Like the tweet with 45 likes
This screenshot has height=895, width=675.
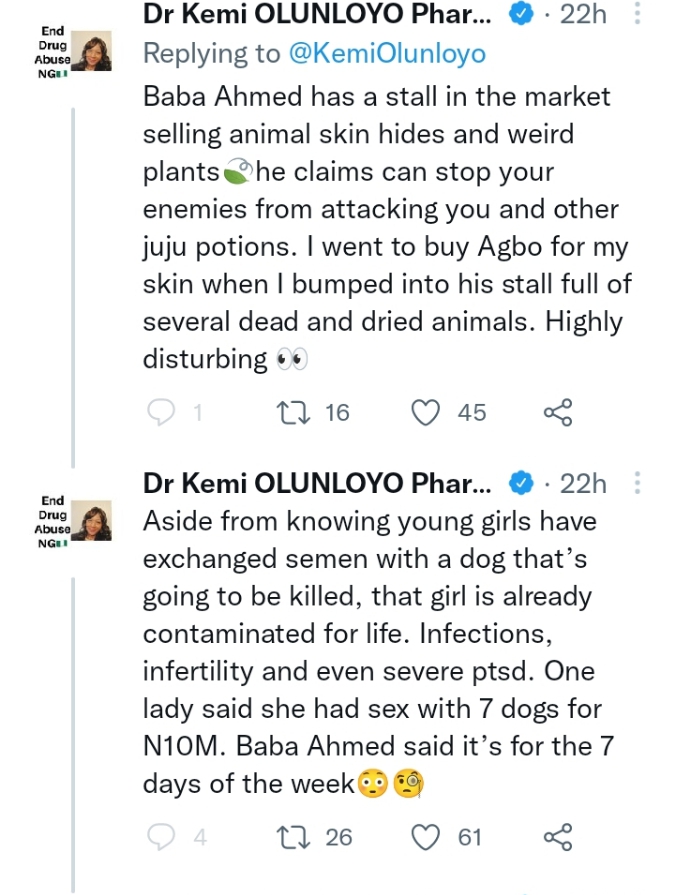pyautogui.click(x=427, y=412)
